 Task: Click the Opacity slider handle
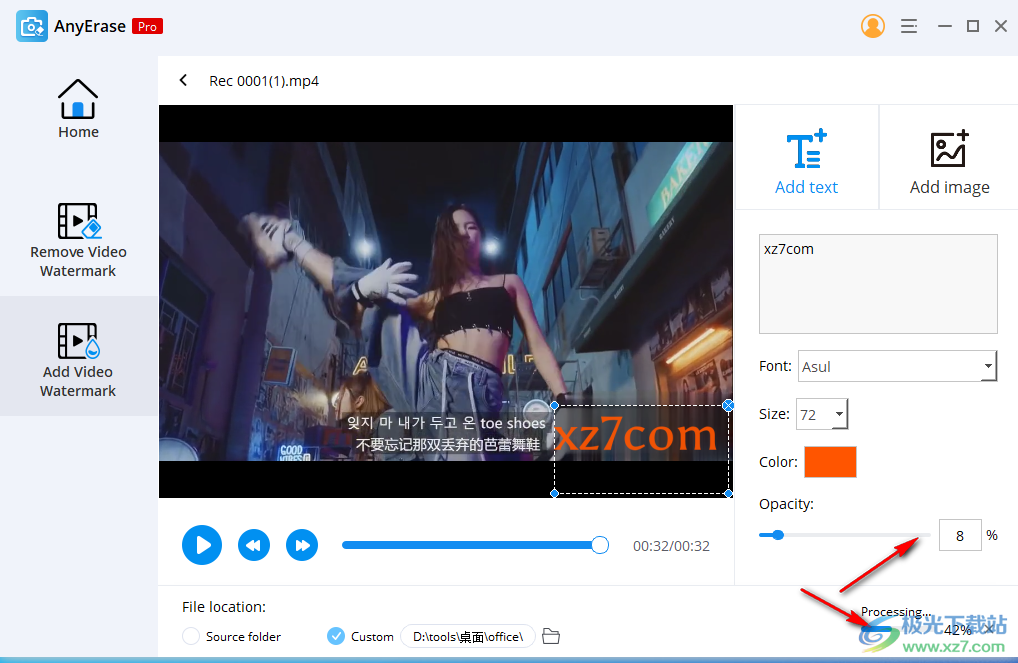pyautogui.click(x=778, y=535)
